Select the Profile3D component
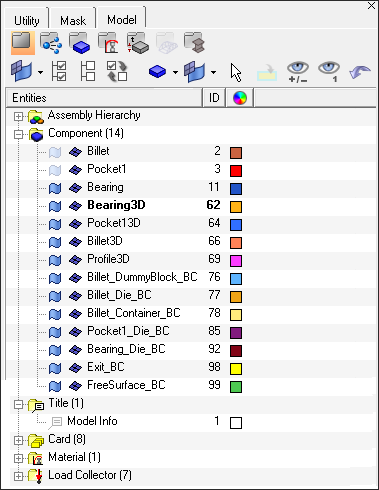This screenshot has height=490, width=379. pyautogui.click(x=108, y=259)
